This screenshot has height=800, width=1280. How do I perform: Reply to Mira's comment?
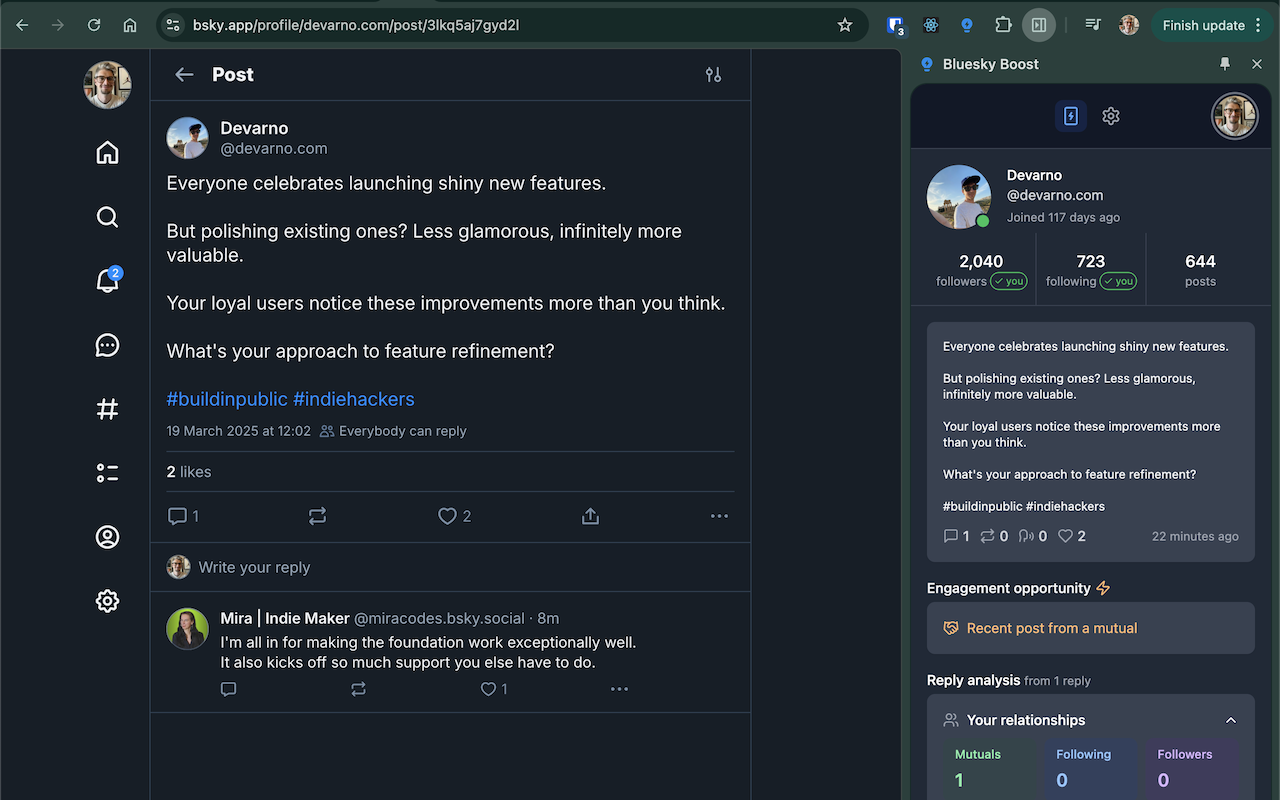tap(228, 689)
